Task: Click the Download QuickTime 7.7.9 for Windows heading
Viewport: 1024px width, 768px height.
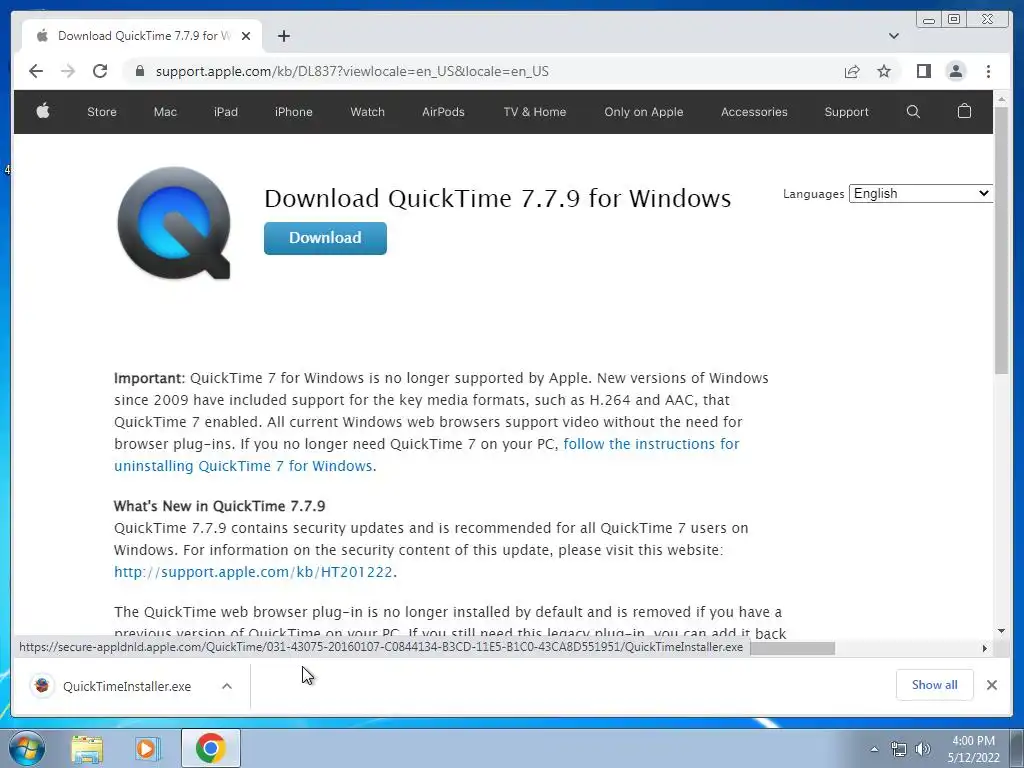Action: (498, 198)
